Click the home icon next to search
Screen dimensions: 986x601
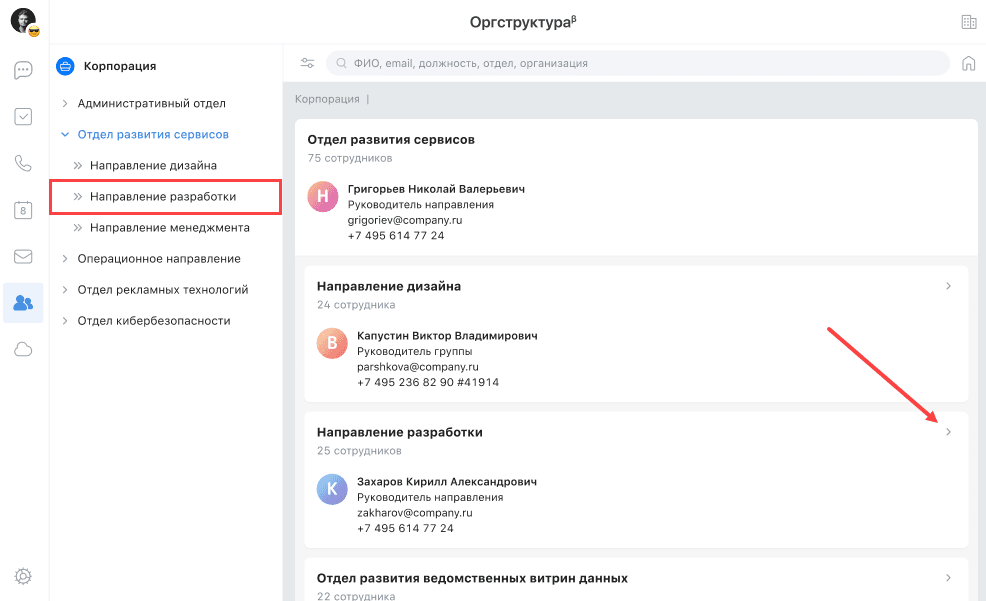(969, 63)
